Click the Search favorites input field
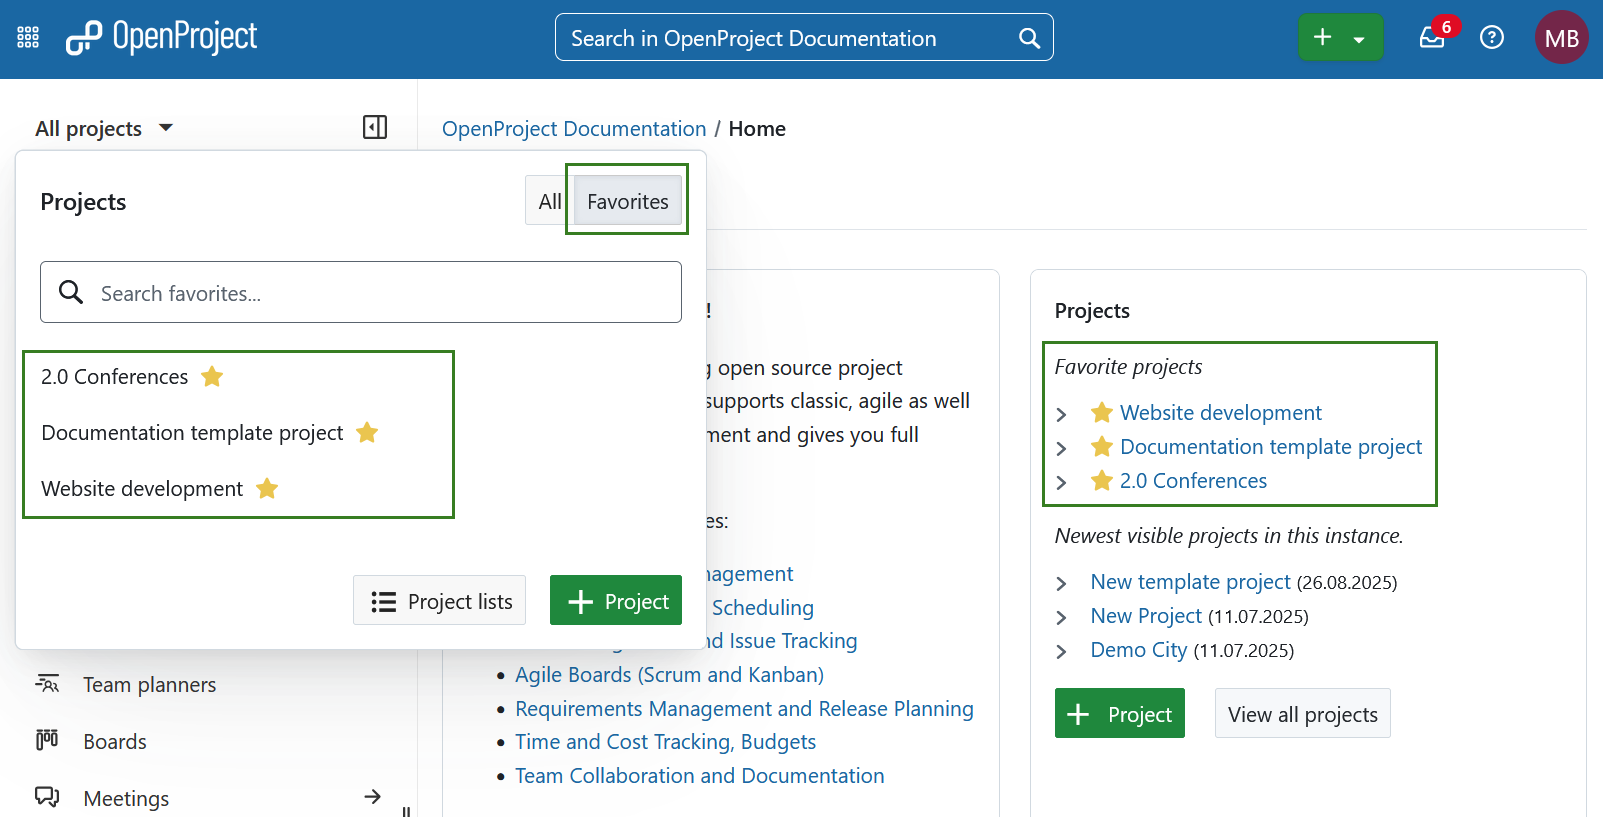The height and width of the screenshot is (817, 1603). click(x=380, y=293)
